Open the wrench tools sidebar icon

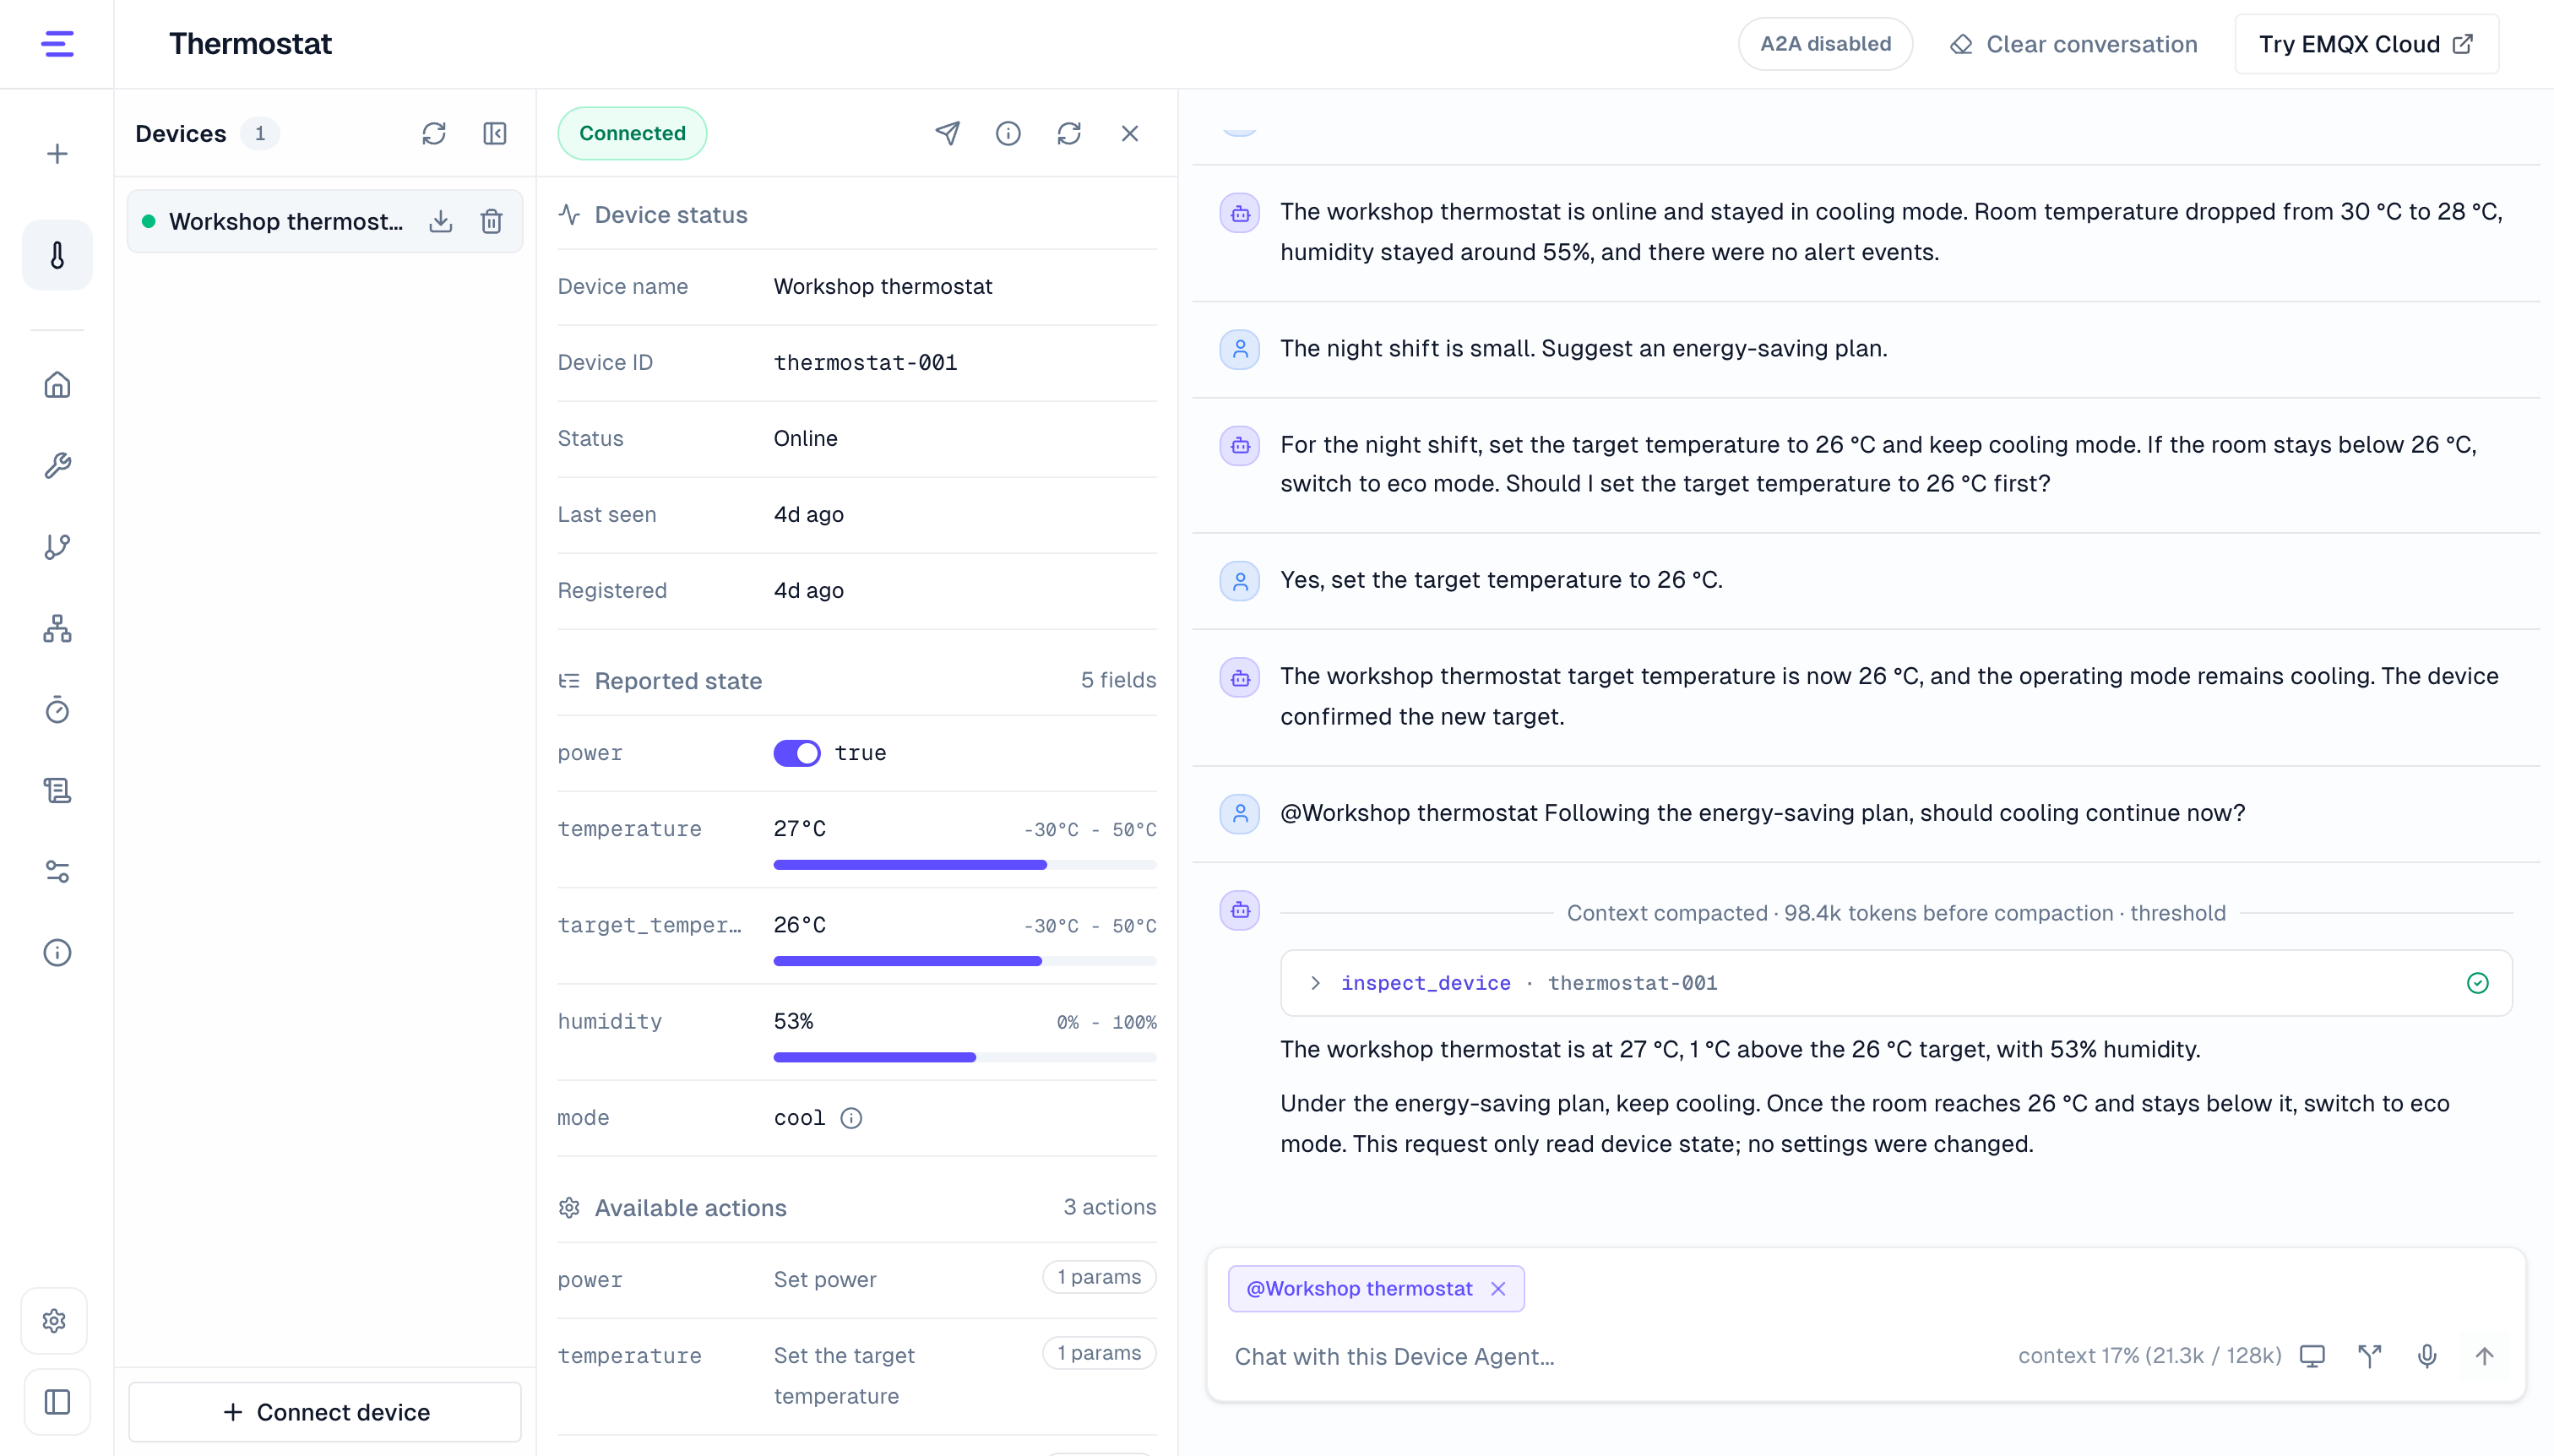(57, 466)
